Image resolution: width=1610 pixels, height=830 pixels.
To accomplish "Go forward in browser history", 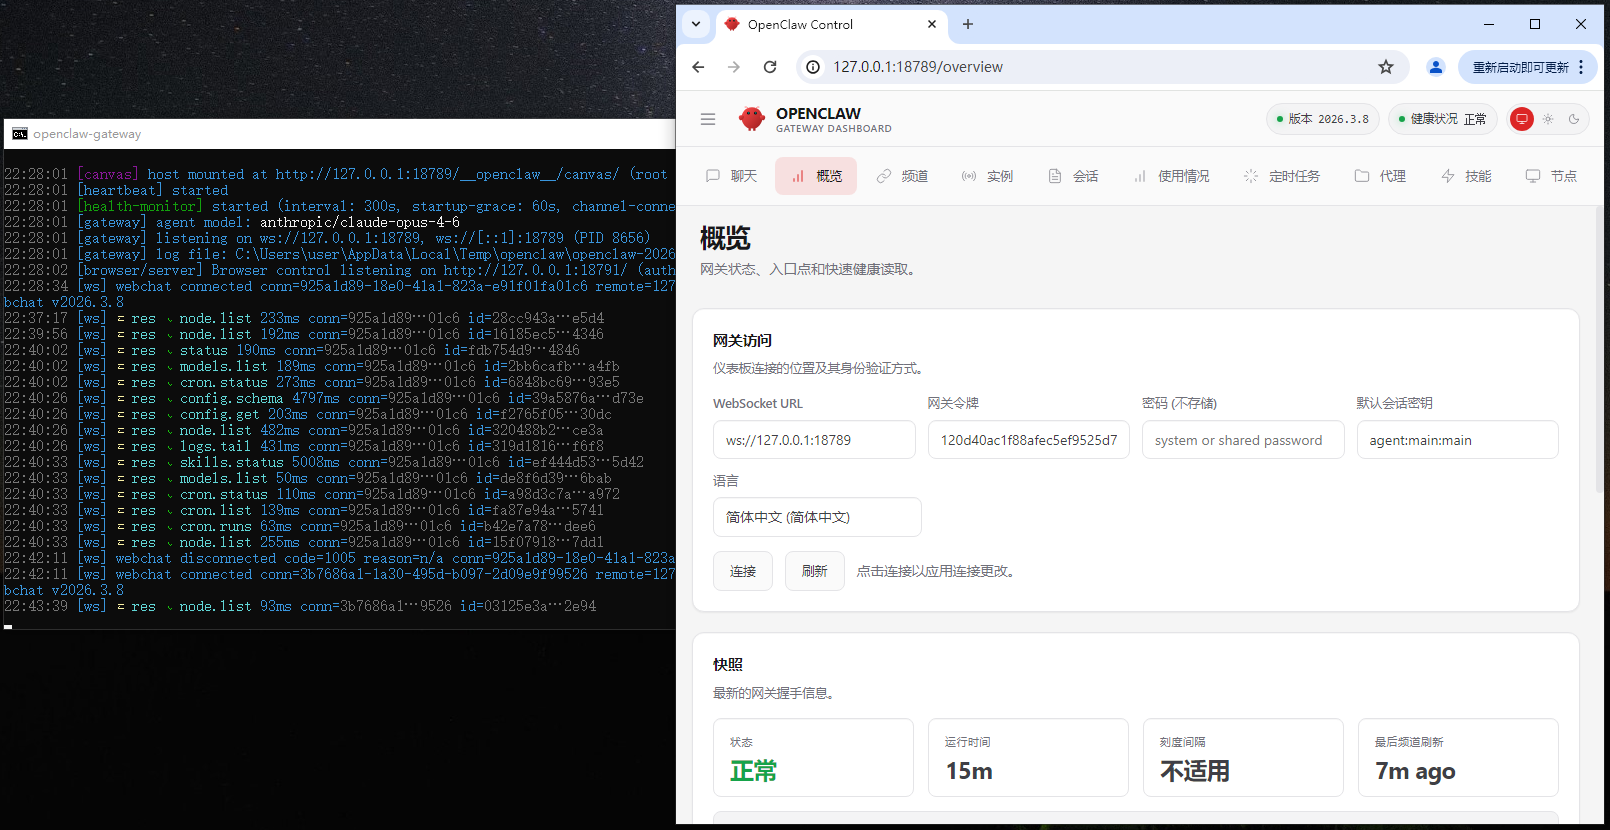I will (734, 67).
